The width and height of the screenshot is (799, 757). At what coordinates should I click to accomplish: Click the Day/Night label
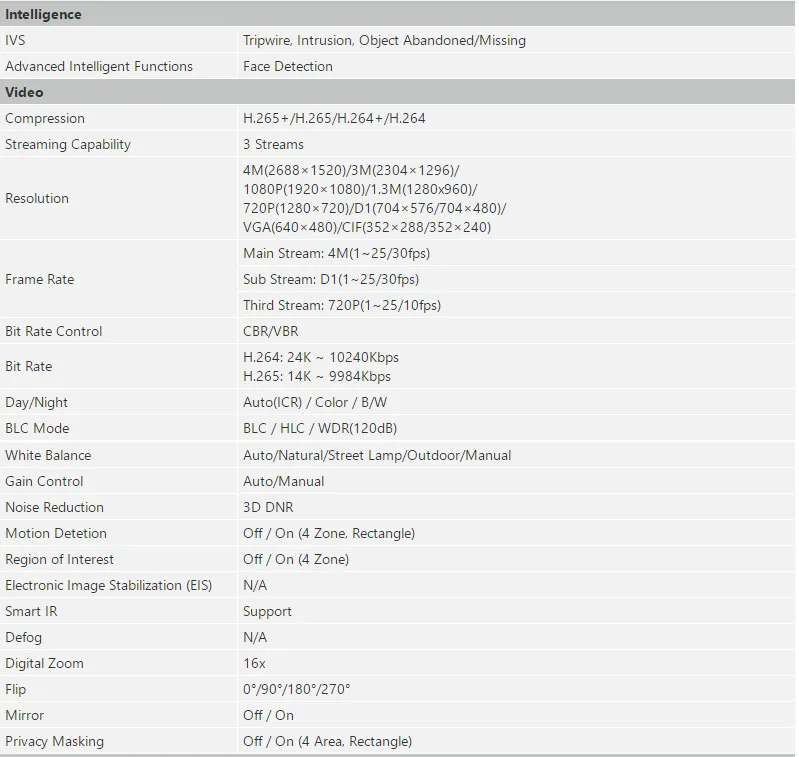point(36,402)
